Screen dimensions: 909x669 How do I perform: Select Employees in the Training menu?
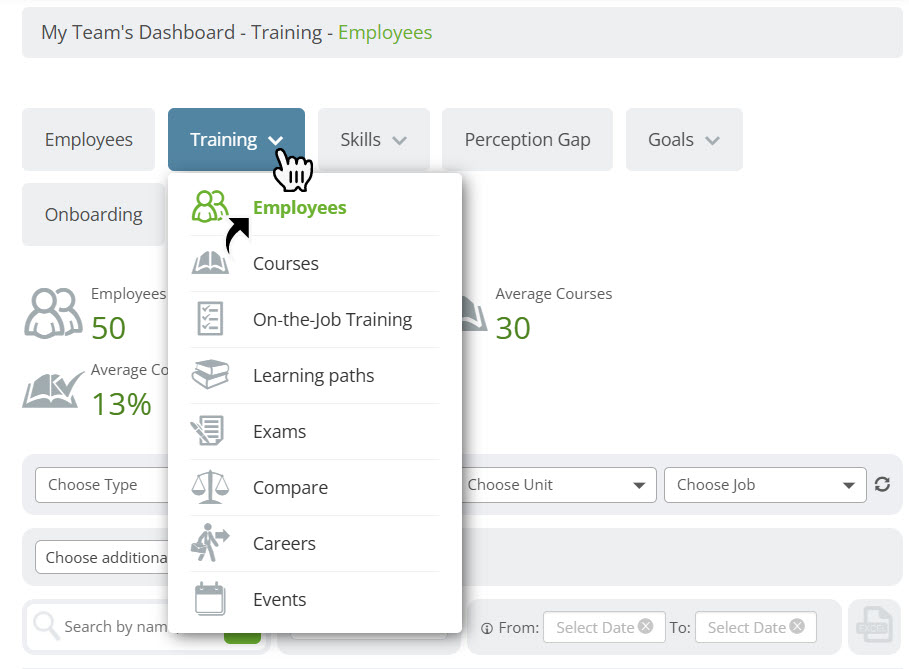(315, 207)
